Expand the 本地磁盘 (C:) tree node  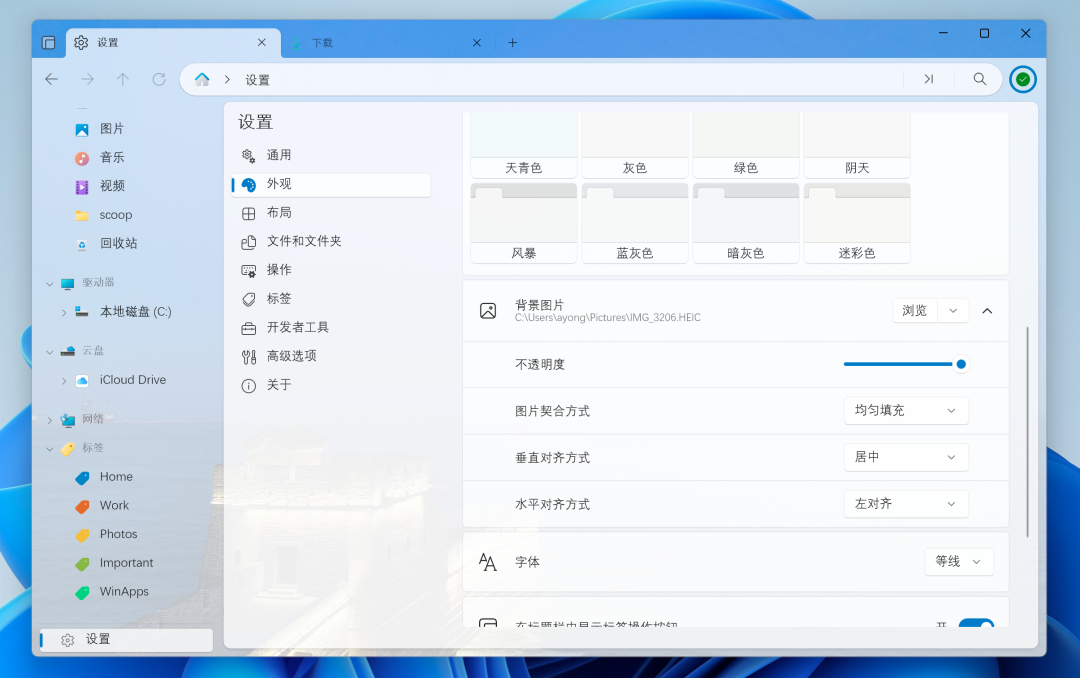64,312
